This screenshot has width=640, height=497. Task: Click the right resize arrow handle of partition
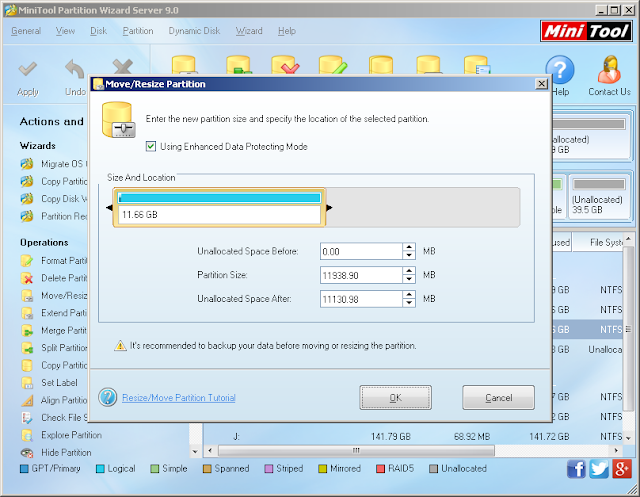pos(329,208)
